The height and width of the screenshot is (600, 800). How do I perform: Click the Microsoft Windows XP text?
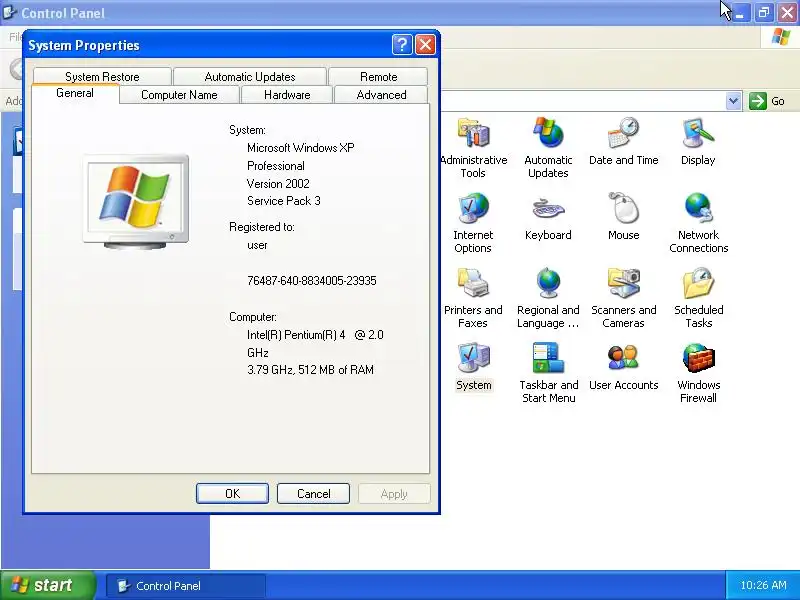pos(301,148)
